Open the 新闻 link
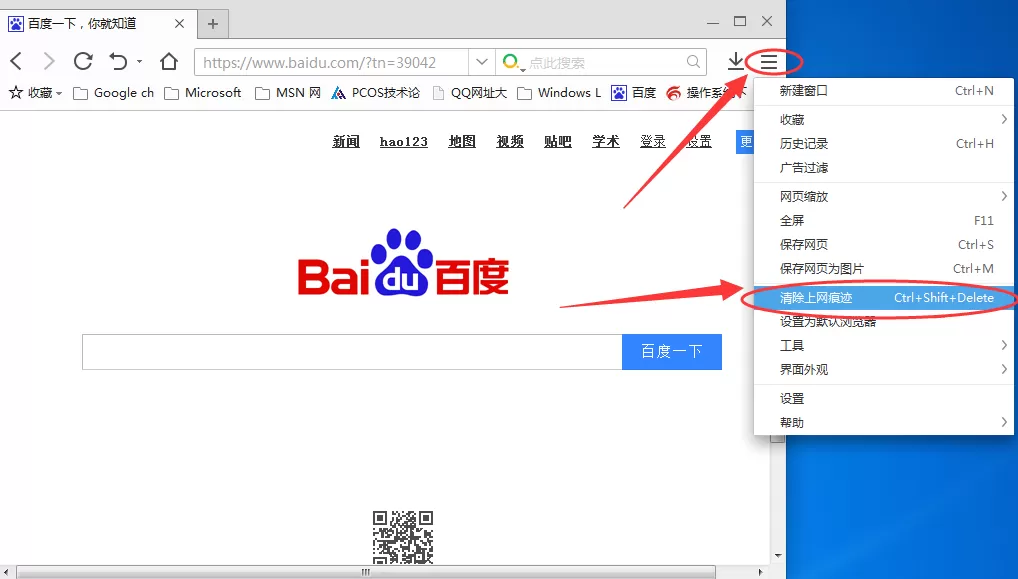This screenshot has width=1018, height=579. [x=346, y=141]
